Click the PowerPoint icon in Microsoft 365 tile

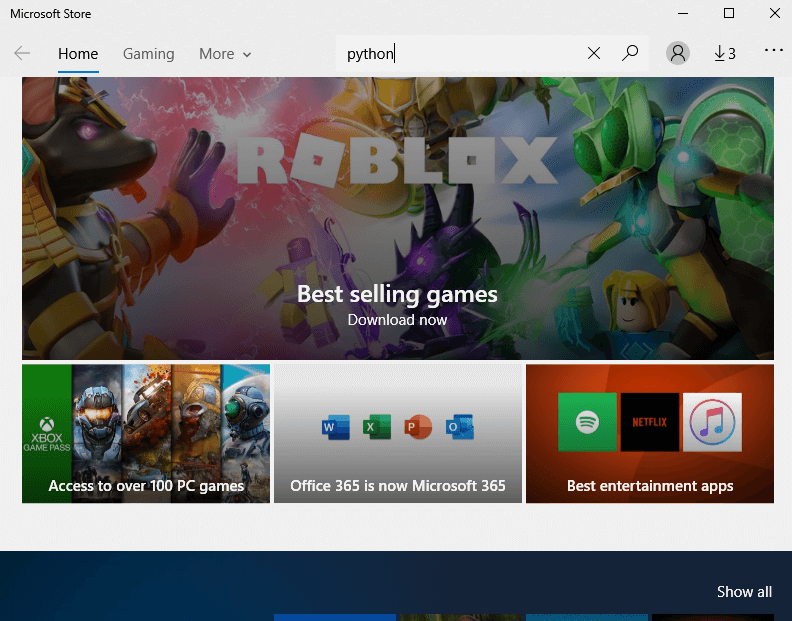pos(418,427)
